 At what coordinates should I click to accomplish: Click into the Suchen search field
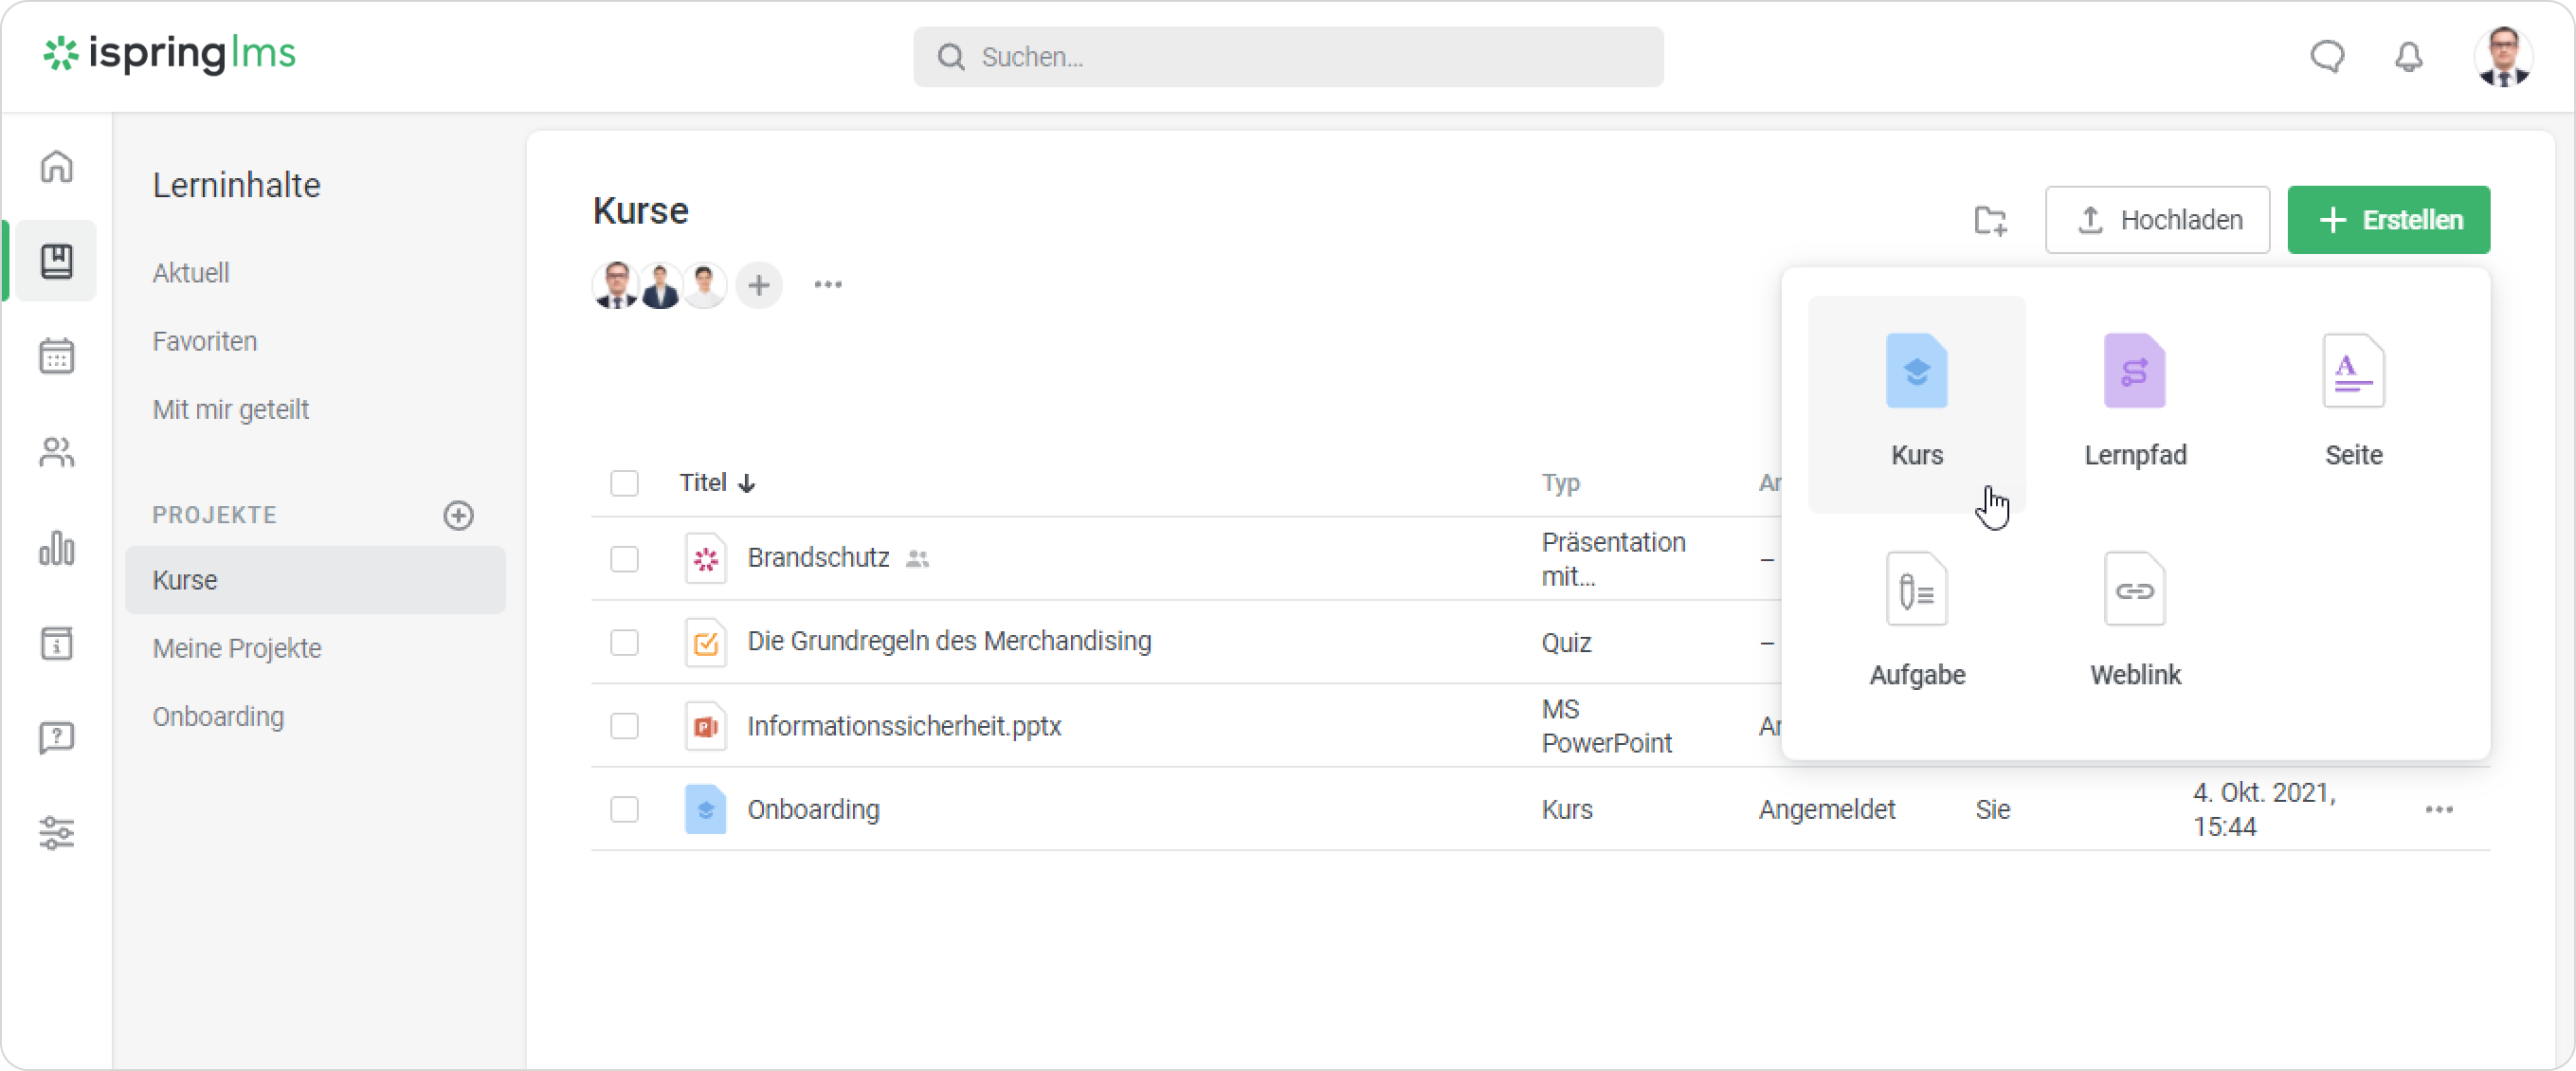pos(1288,57)
